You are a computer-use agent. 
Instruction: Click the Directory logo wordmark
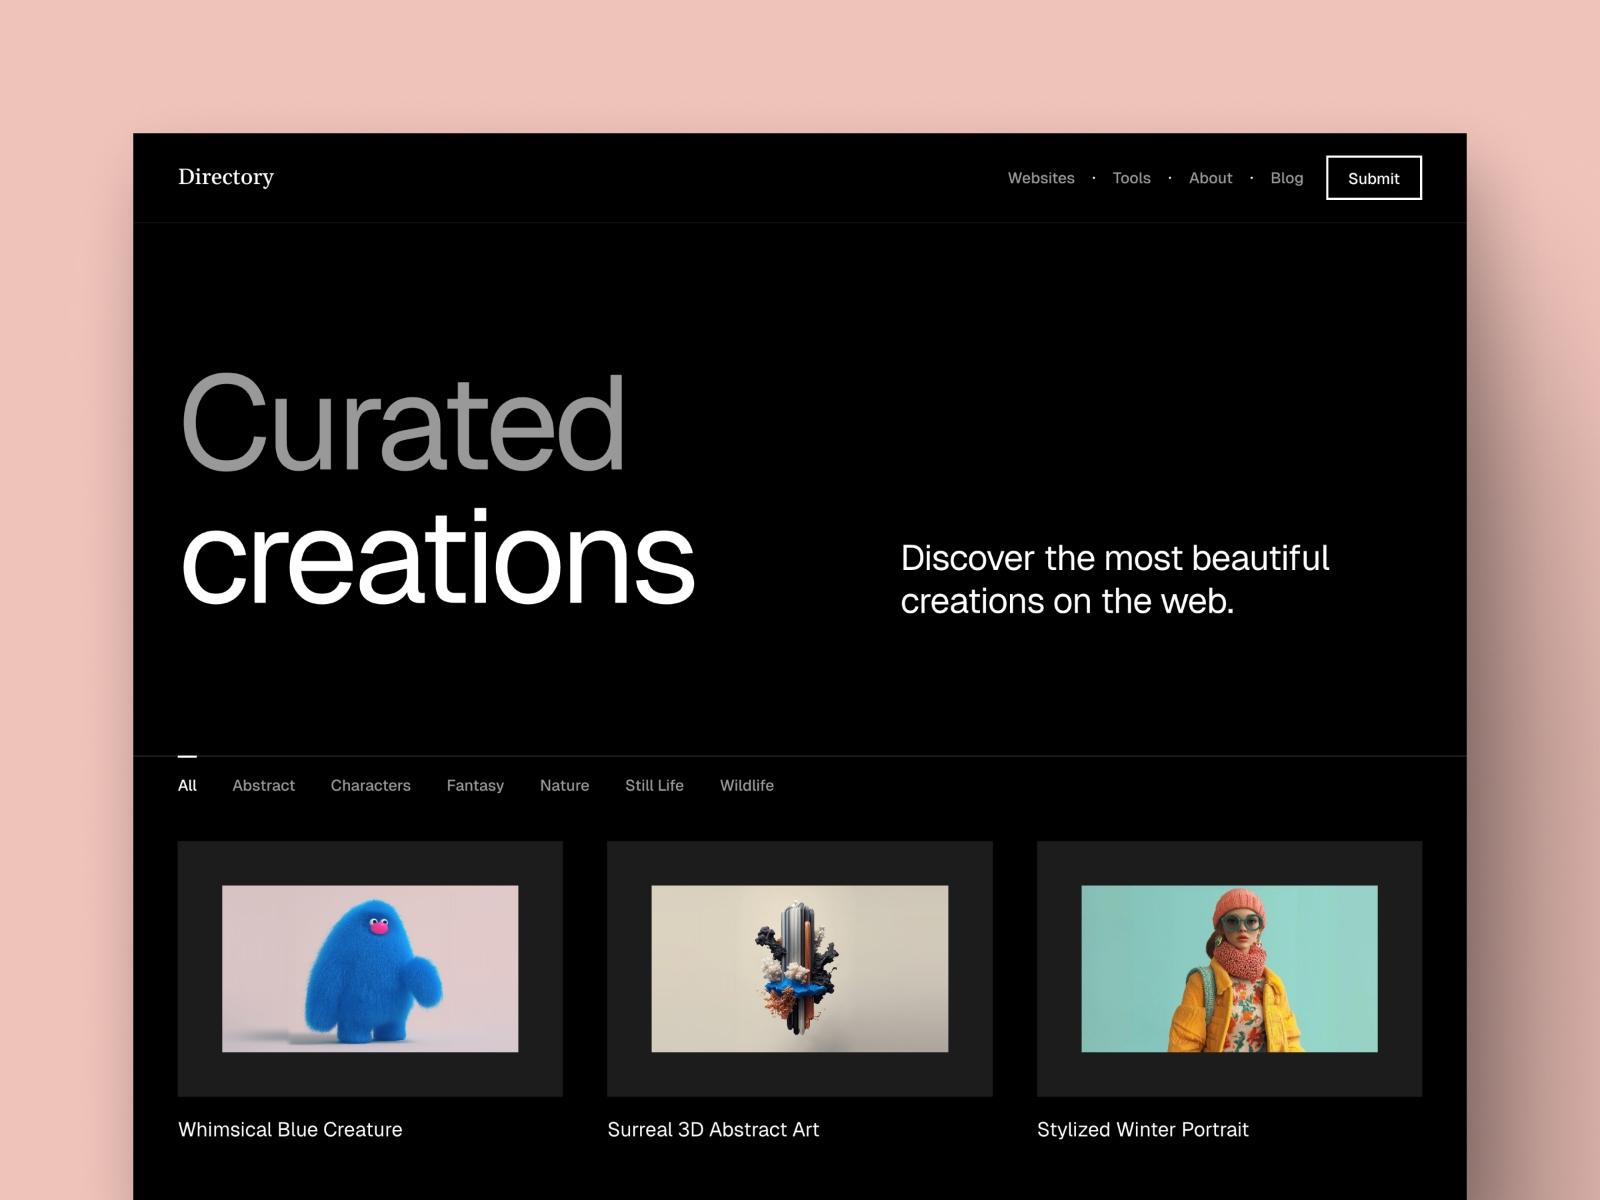(227, 177)
